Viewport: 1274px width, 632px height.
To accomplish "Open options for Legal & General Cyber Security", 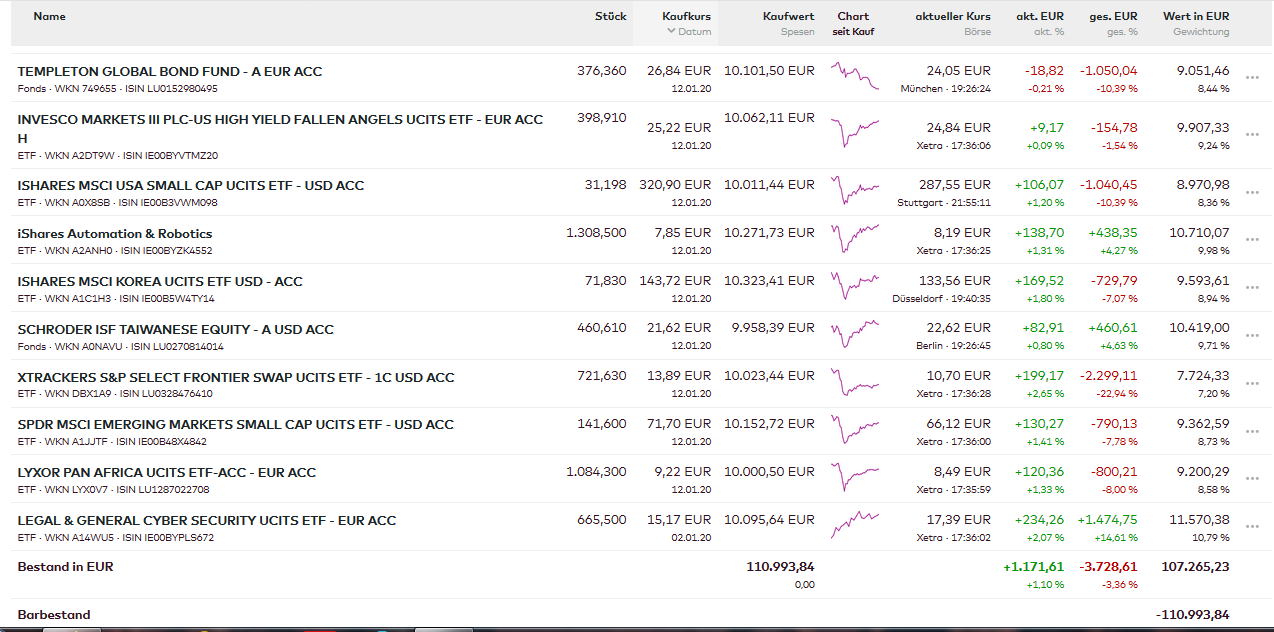I will pyautogui.click(x=1252, y=527).
